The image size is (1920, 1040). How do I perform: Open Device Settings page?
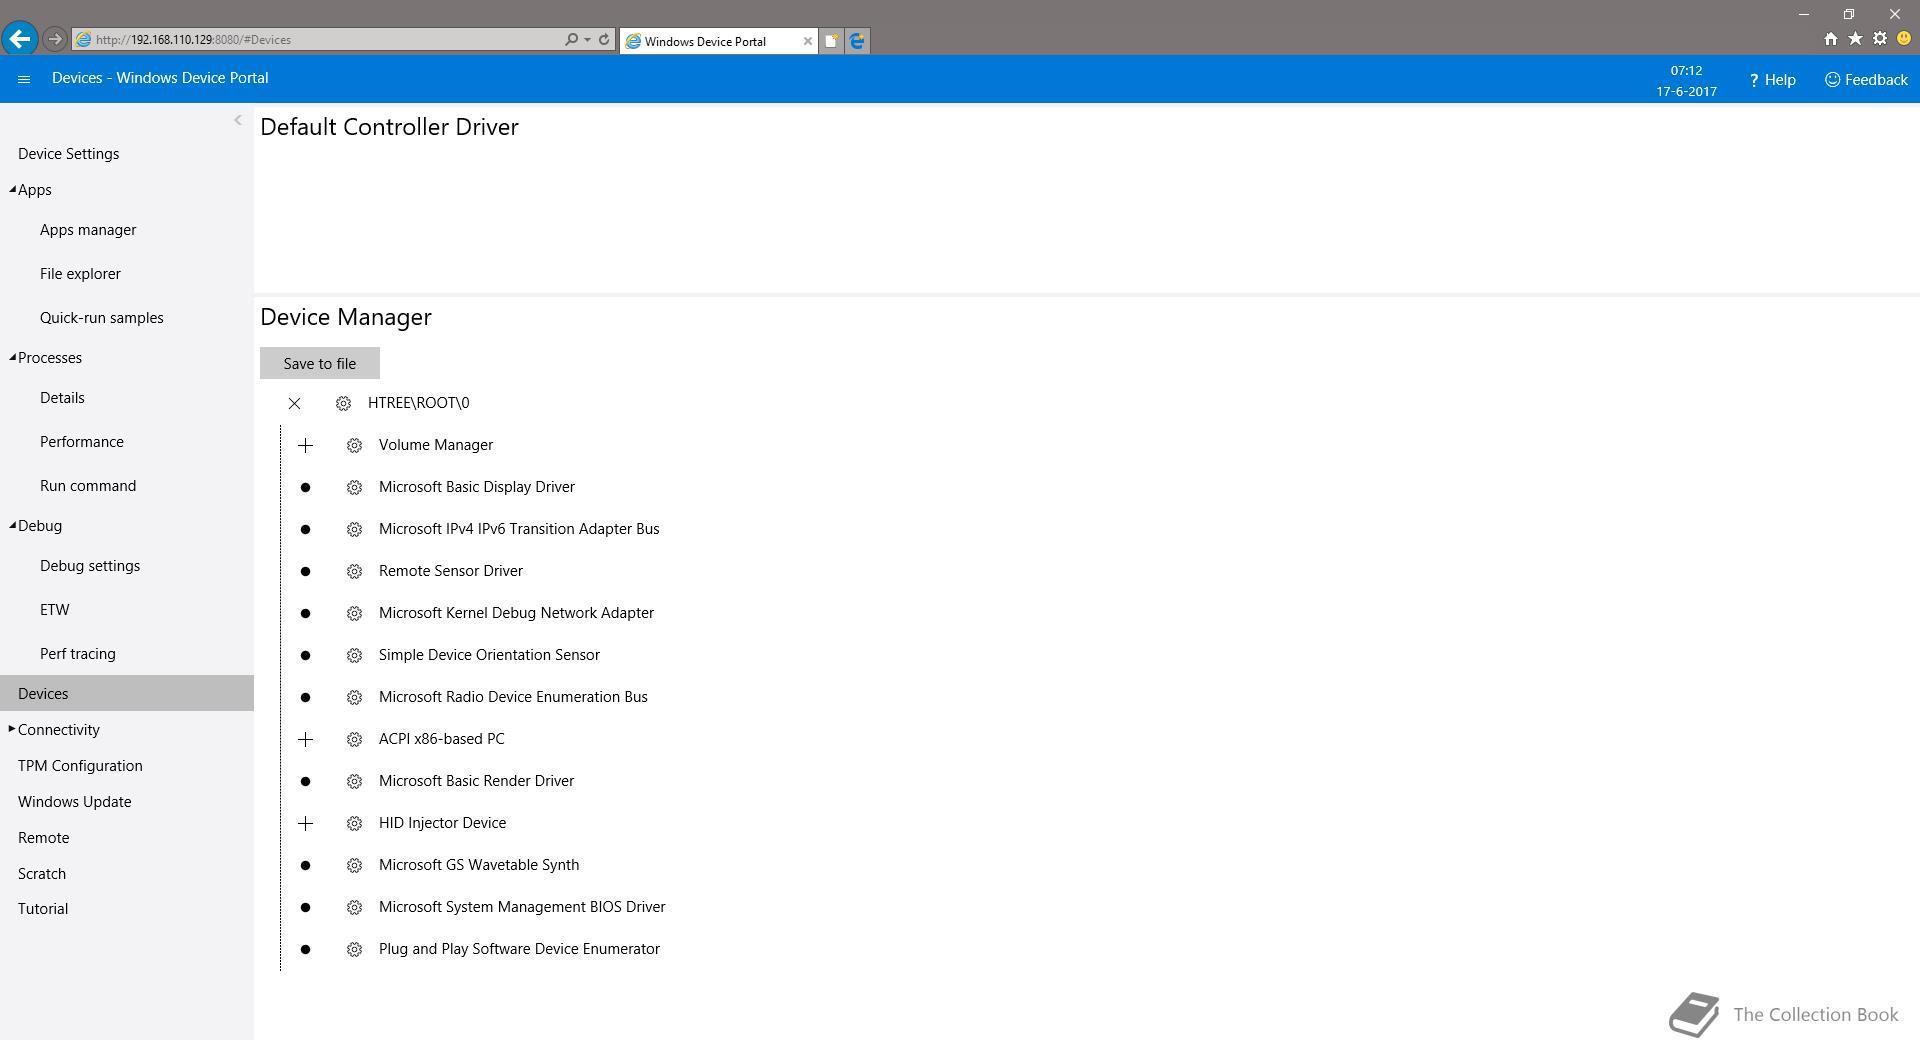[x=68, y=153]
